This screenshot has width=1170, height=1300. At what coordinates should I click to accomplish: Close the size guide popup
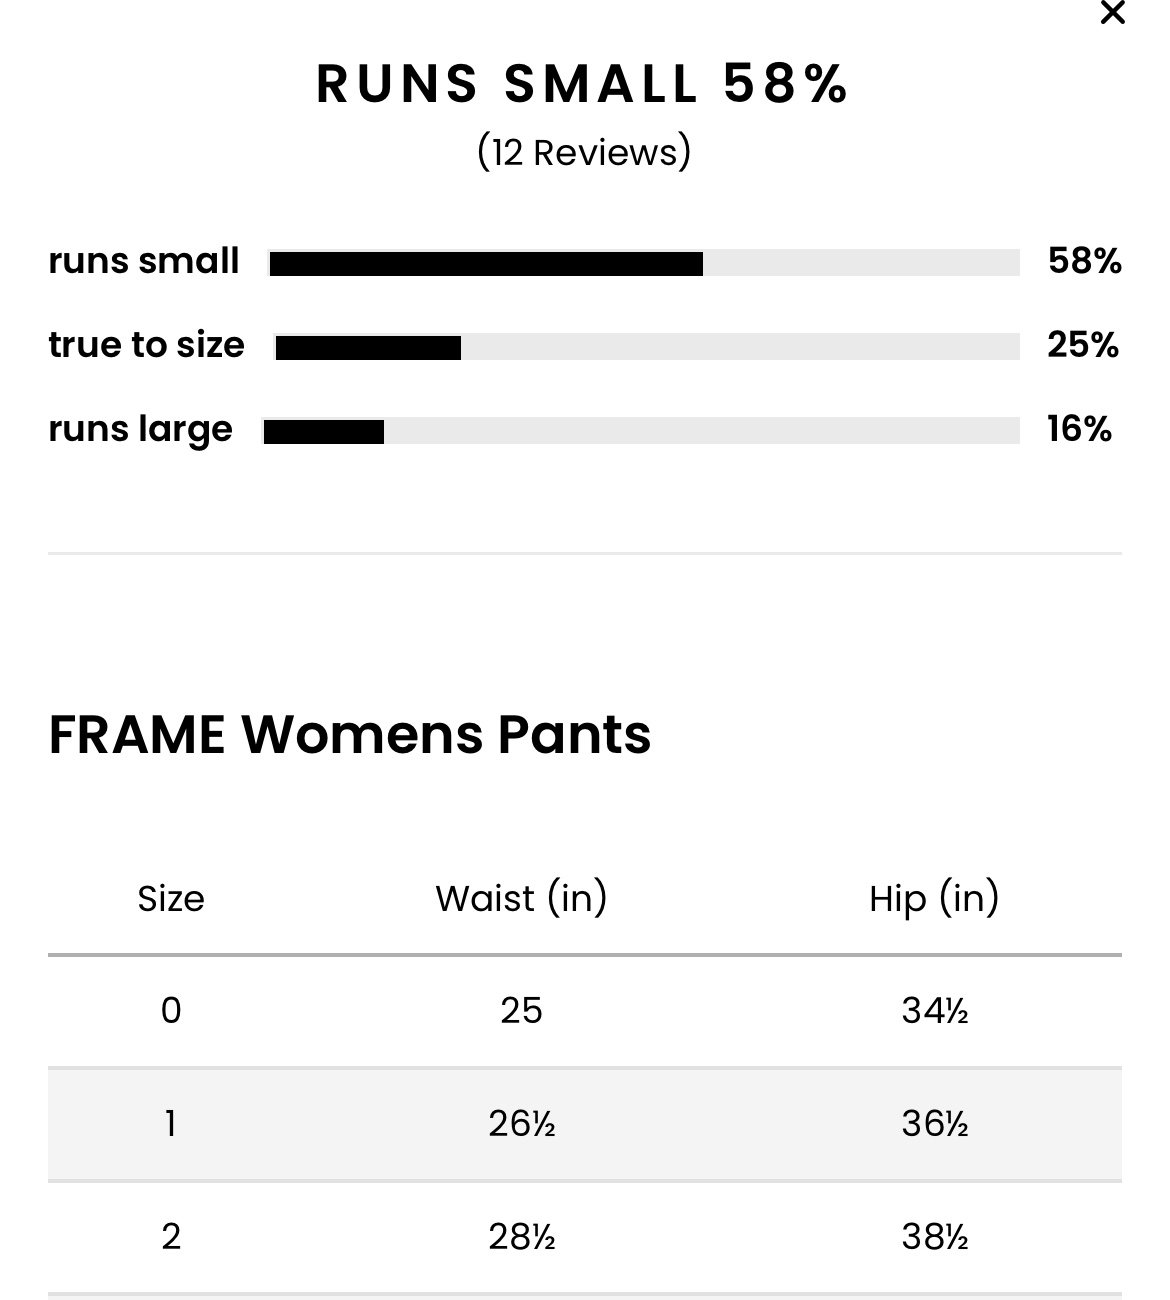tap(1112, 14)
